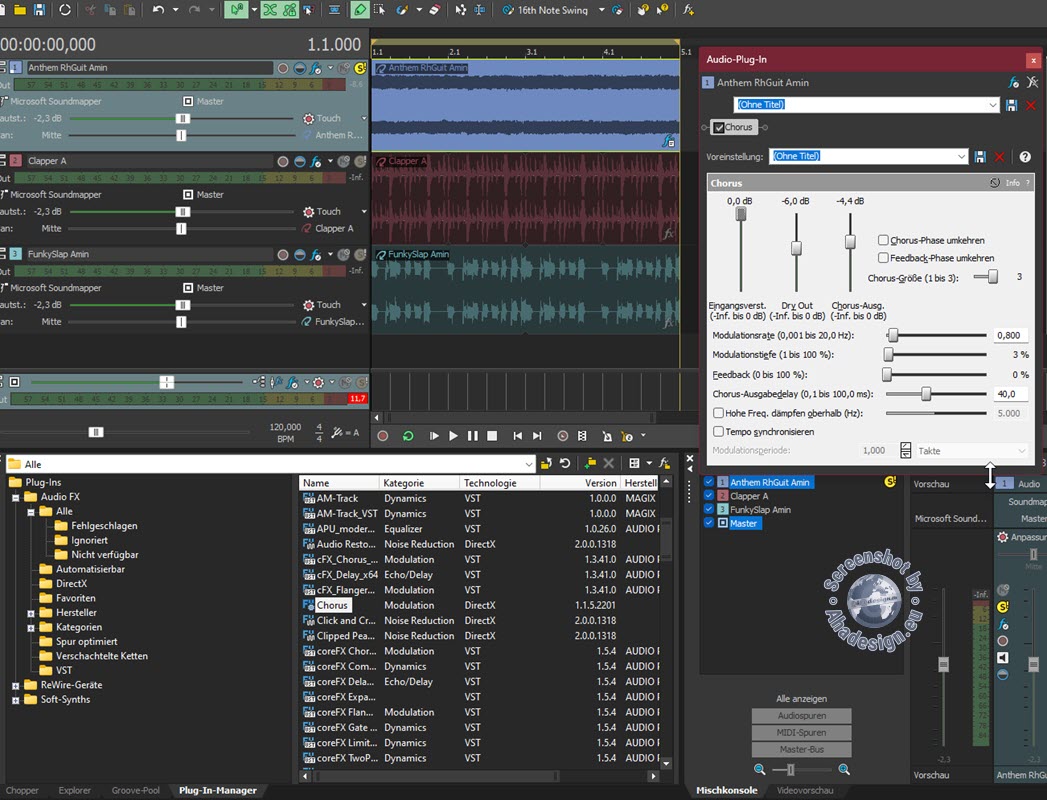
Task: Expand the ReWire-Geräte tree node
Action: 15,686
